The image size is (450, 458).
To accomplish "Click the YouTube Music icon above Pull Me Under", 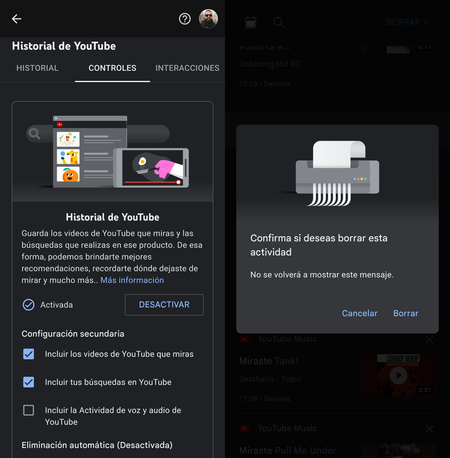I will click(245, 429).
